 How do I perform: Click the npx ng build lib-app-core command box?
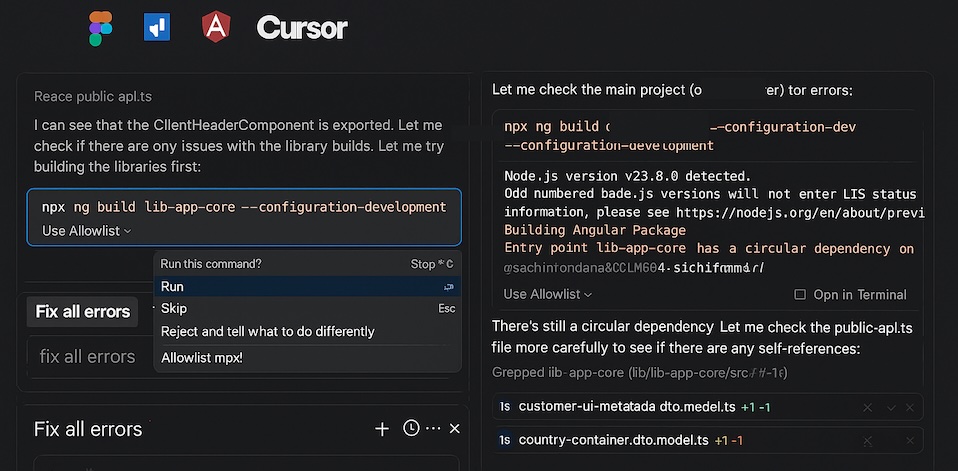pyautogui.click(x=244, y=207)
